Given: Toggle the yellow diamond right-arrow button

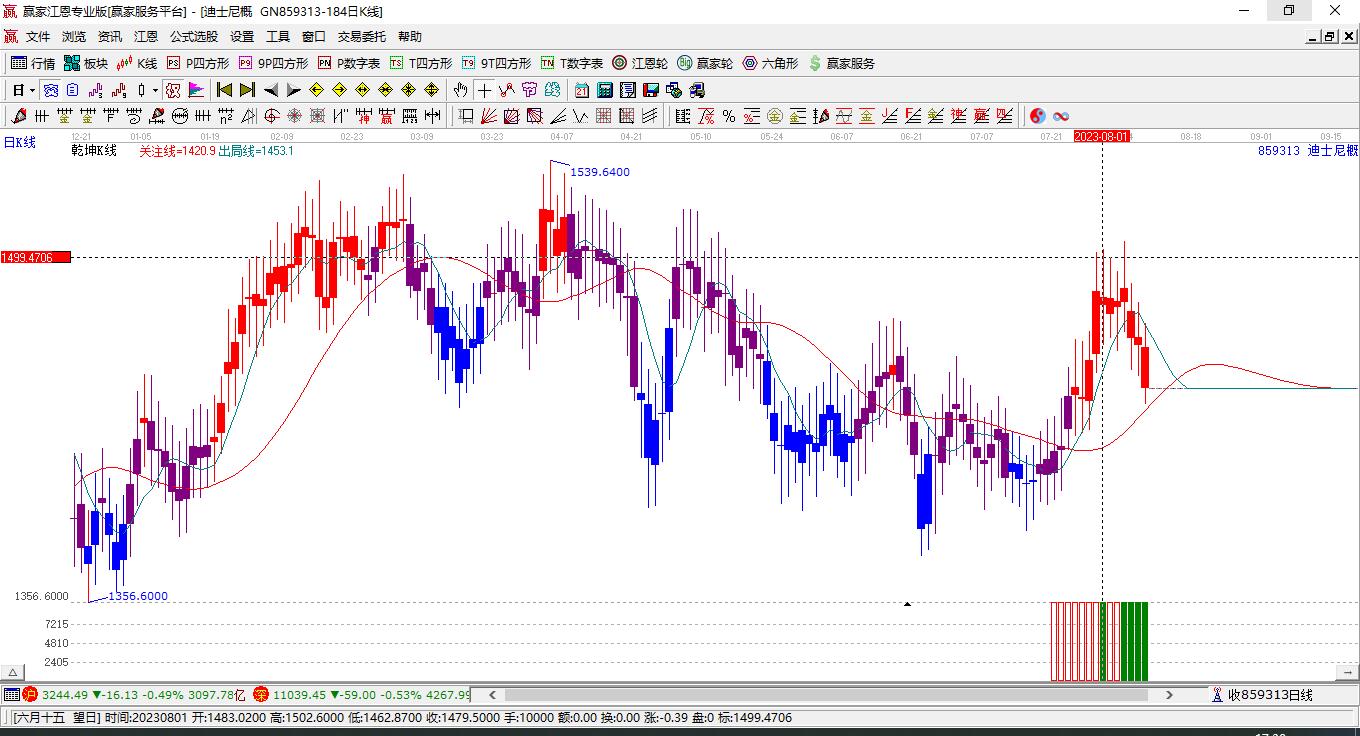Looking at the screenshot, I should 340,90.
